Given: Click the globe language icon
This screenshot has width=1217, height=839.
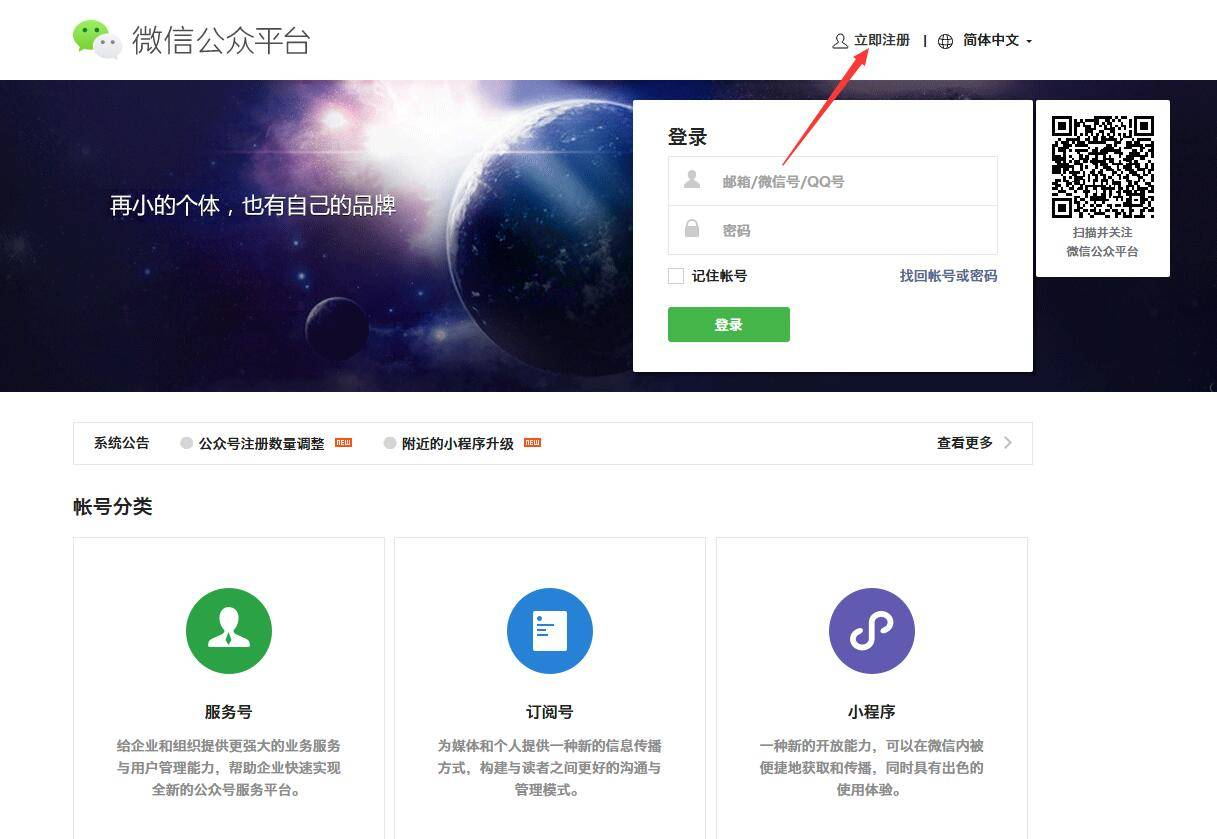Looking at the screenshot, I should [x=945, y=41].
